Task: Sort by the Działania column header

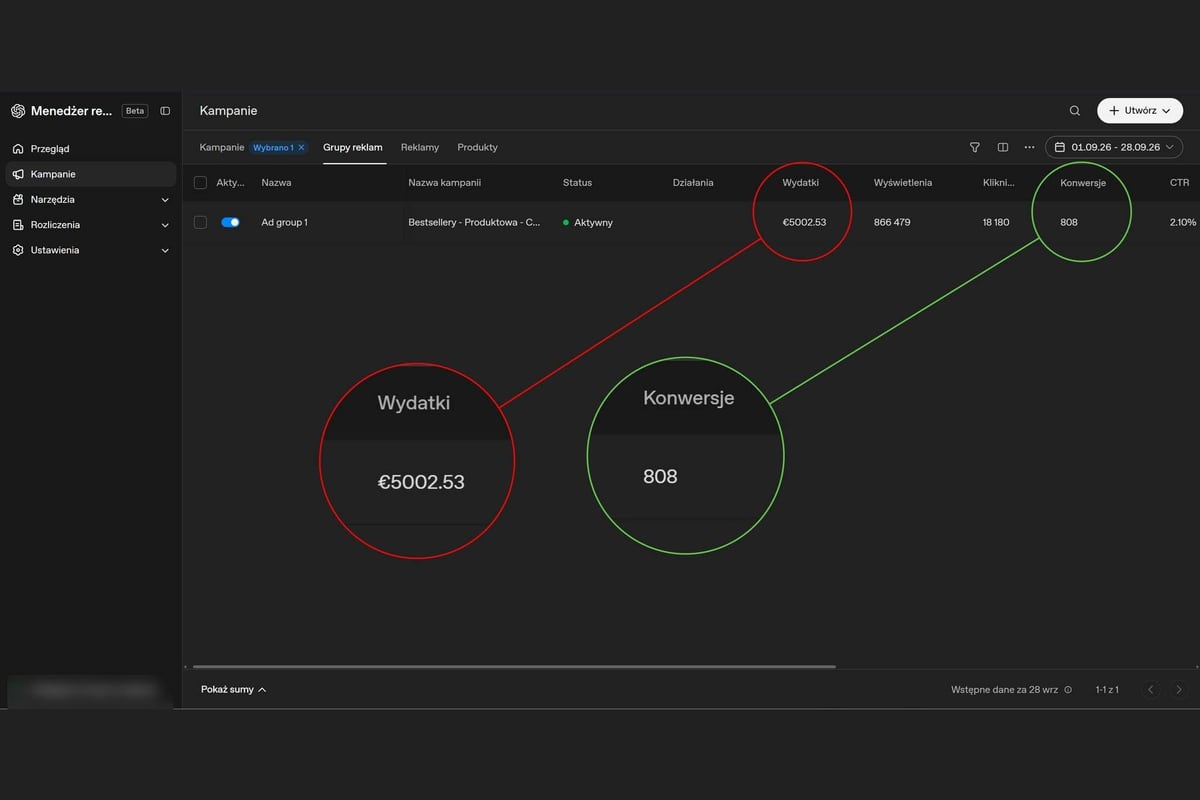Action: click(693, 183)
